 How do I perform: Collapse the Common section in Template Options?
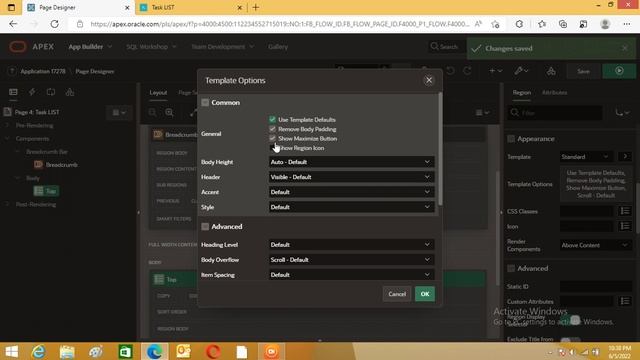point(205,102)
